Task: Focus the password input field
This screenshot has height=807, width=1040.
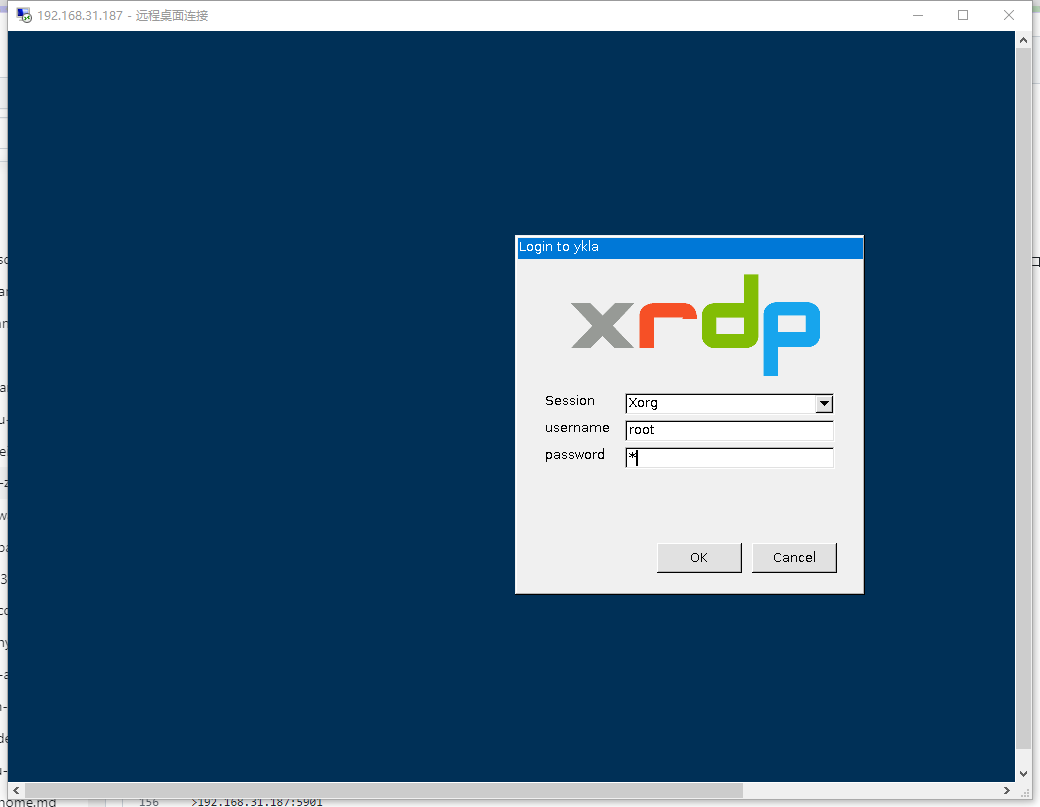Action: pos(729,458)
